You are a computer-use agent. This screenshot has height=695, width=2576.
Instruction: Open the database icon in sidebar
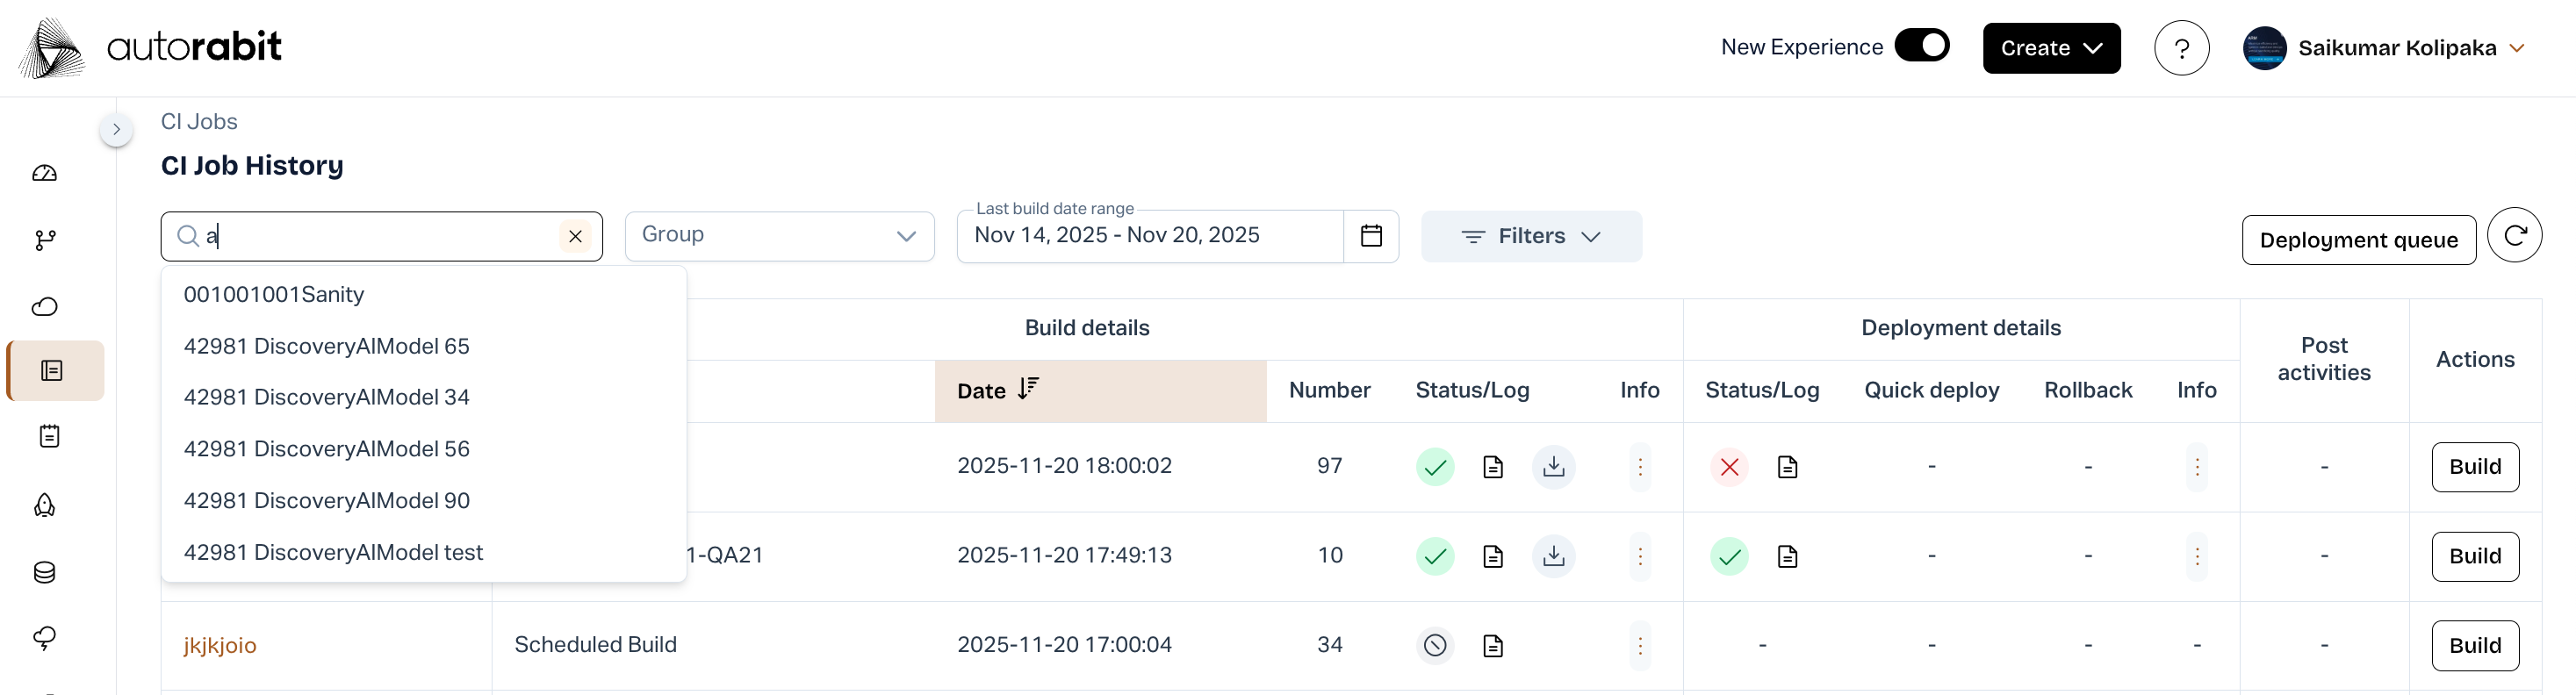(x=45, y=572)
